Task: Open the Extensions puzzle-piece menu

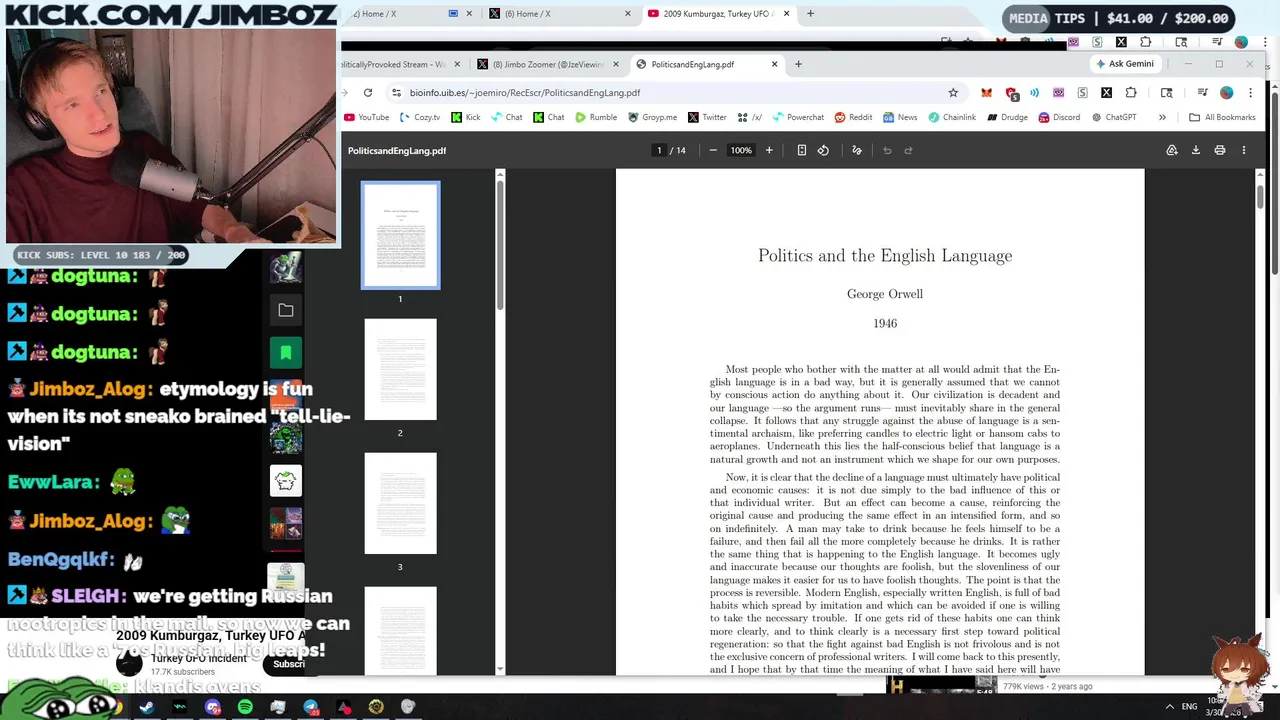Action: point(1131,92)
